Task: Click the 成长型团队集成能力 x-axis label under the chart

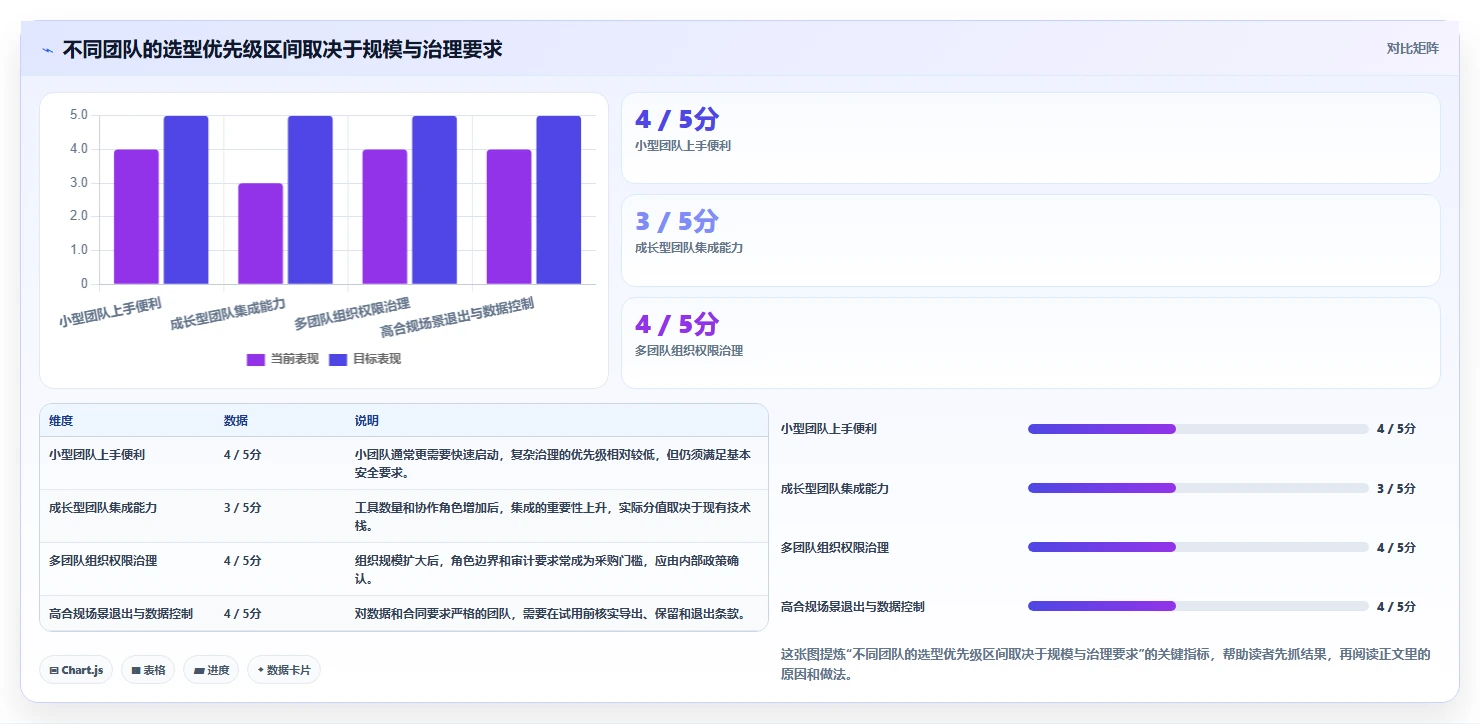Action: 228,313
